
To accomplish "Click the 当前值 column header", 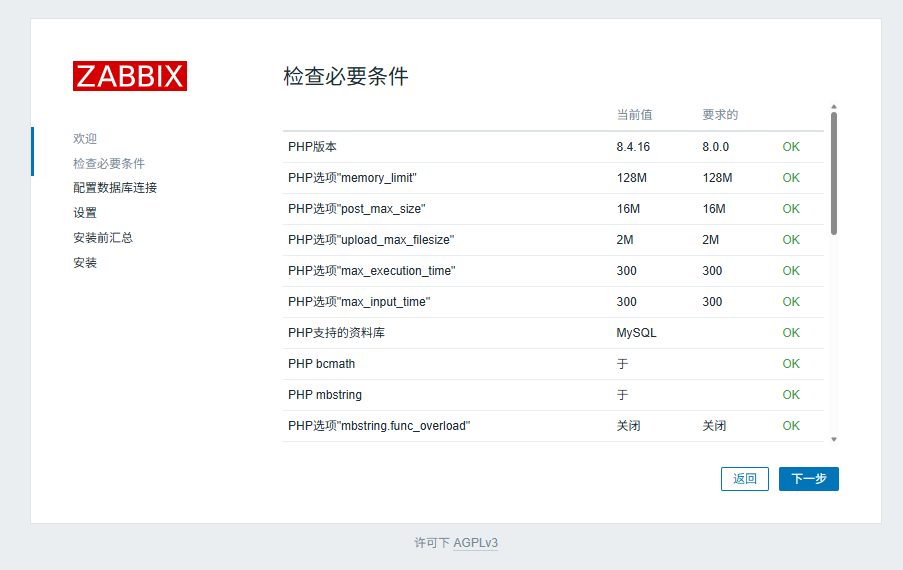I will pyautogui.click(x=635, y=115).
